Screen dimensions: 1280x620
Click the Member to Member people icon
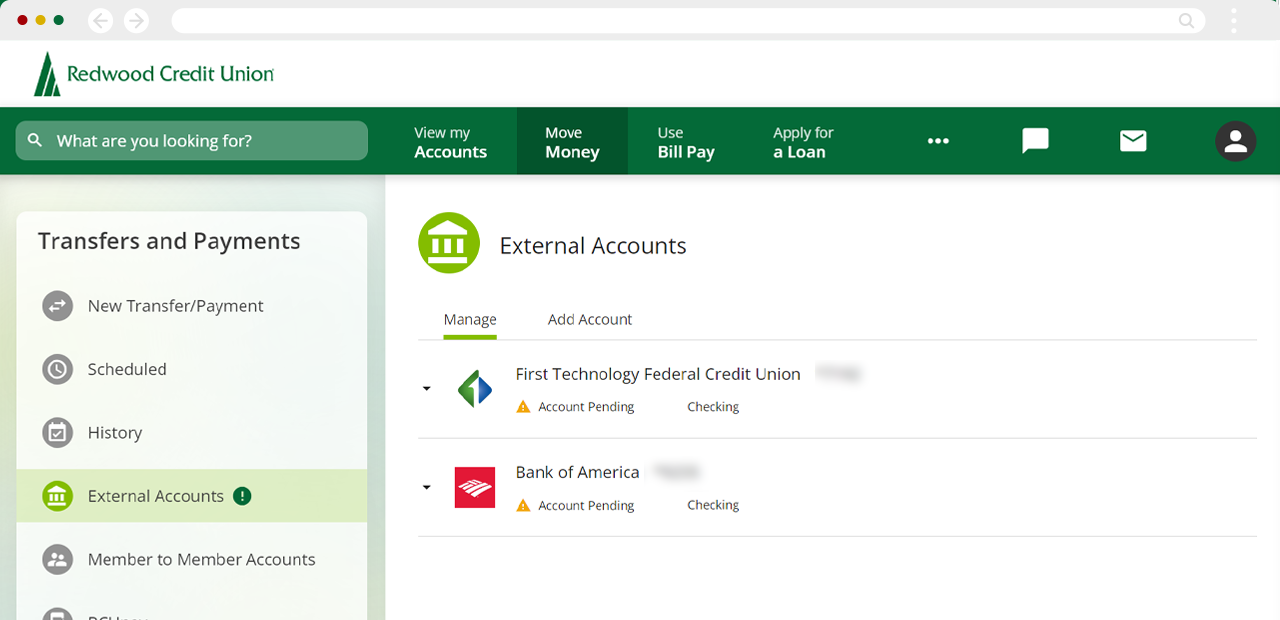(58, 560)
